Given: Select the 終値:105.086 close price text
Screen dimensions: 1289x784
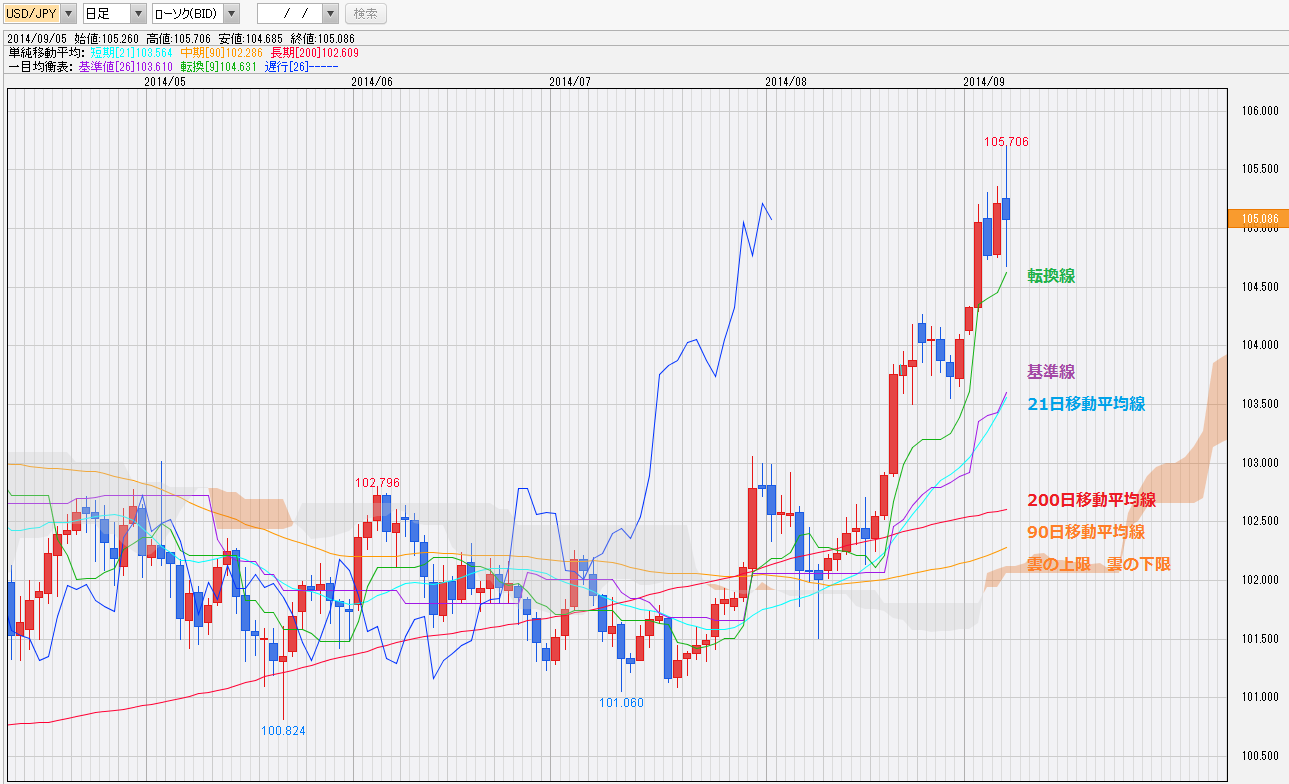Looking at the screenshot, I should (324, 39).
